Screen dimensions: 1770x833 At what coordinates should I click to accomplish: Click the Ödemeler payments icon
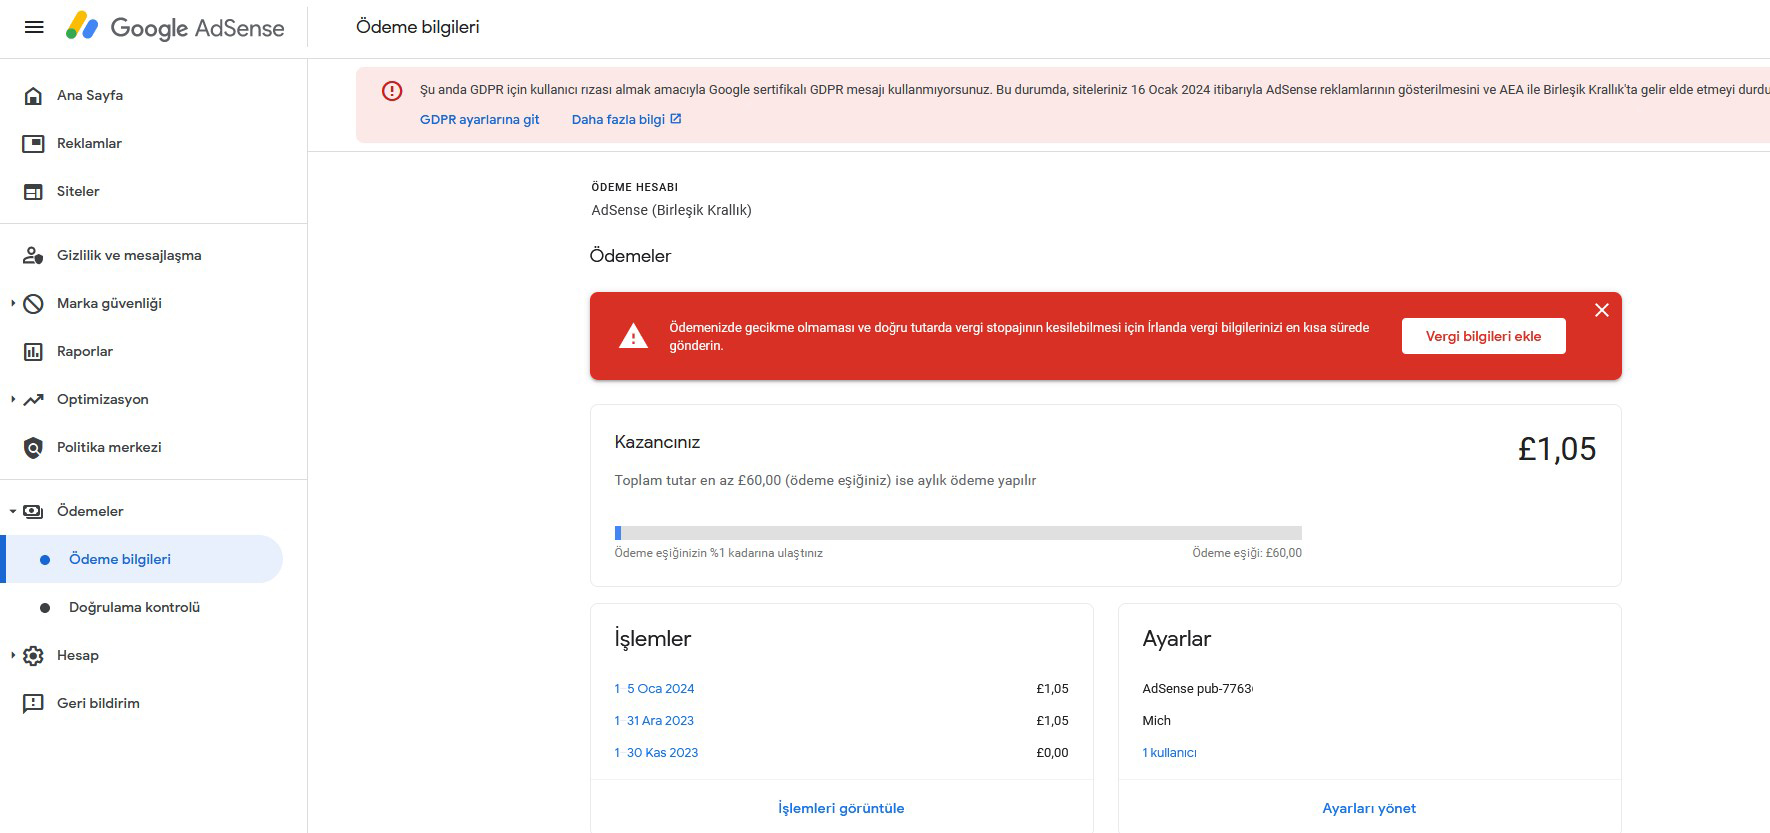pyautogui.click(x=33, y=512)
